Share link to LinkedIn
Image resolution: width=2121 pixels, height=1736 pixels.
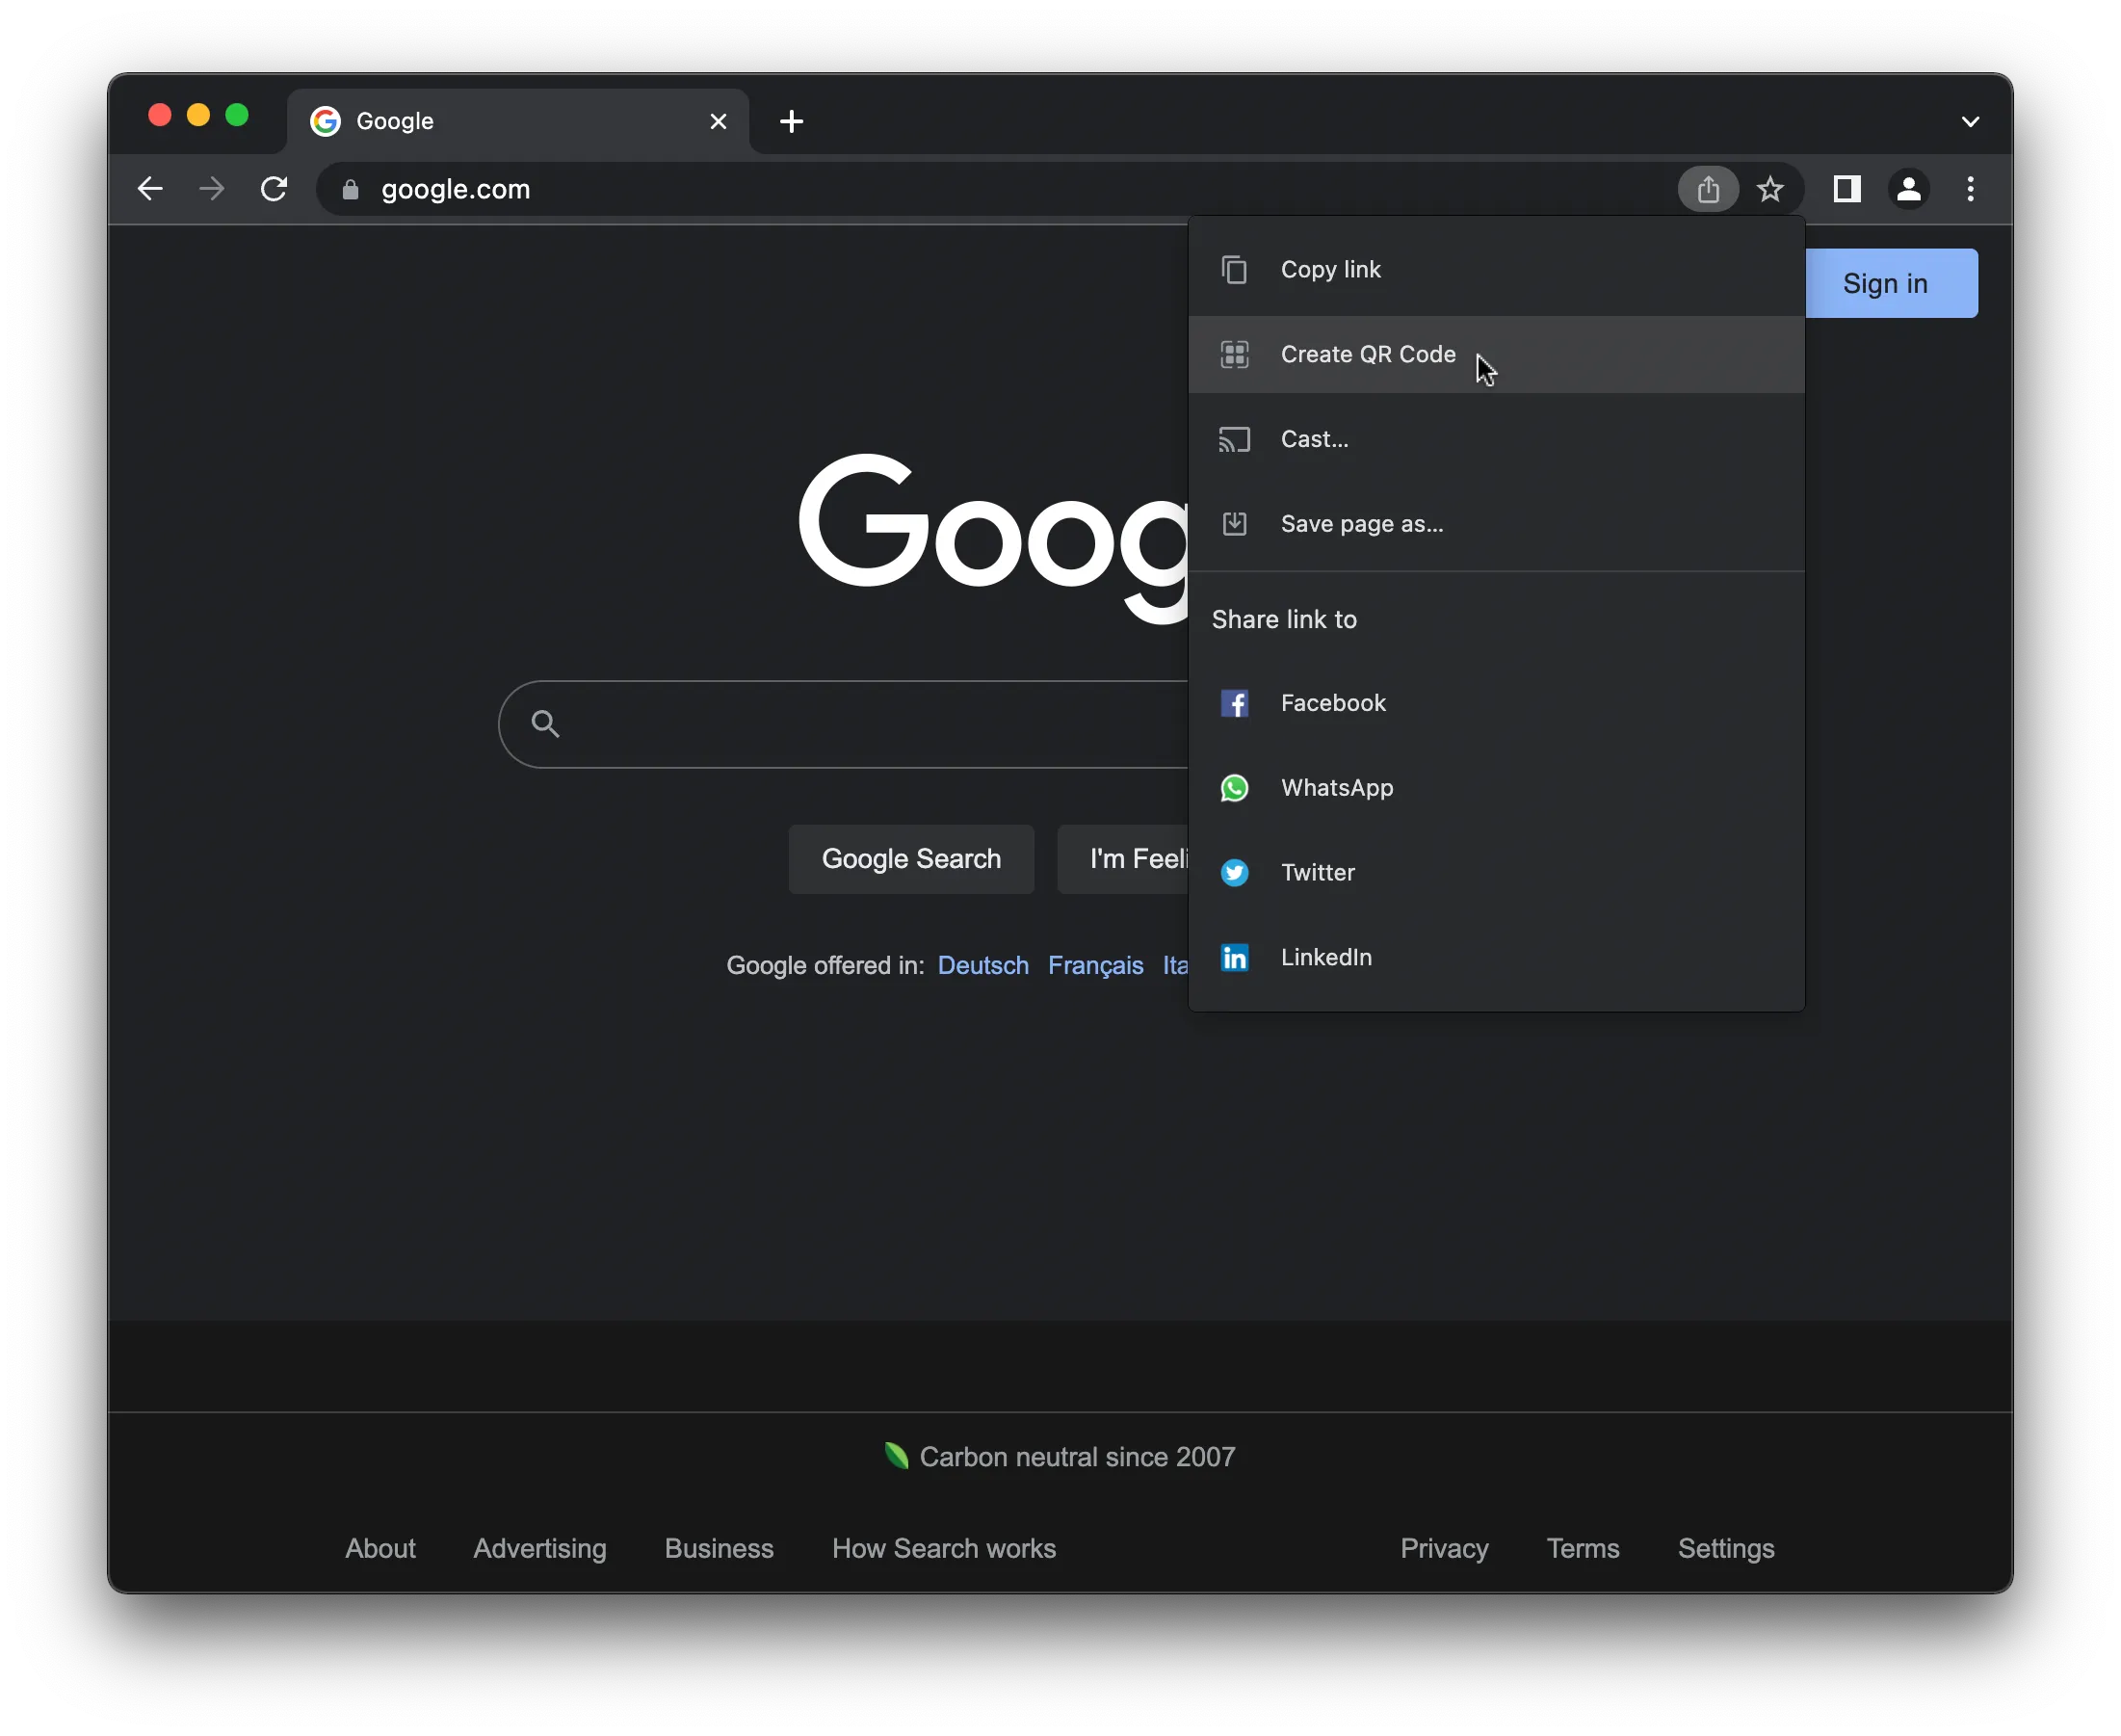tap(1496, 958)
